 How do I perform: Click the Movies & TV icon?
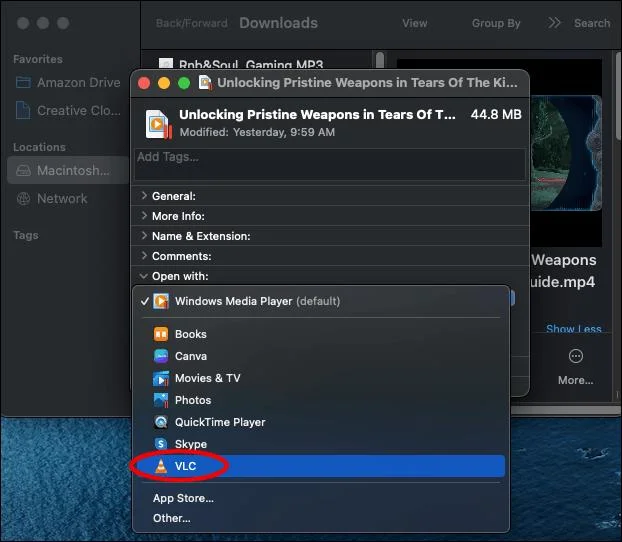click(x=161, y=378)
